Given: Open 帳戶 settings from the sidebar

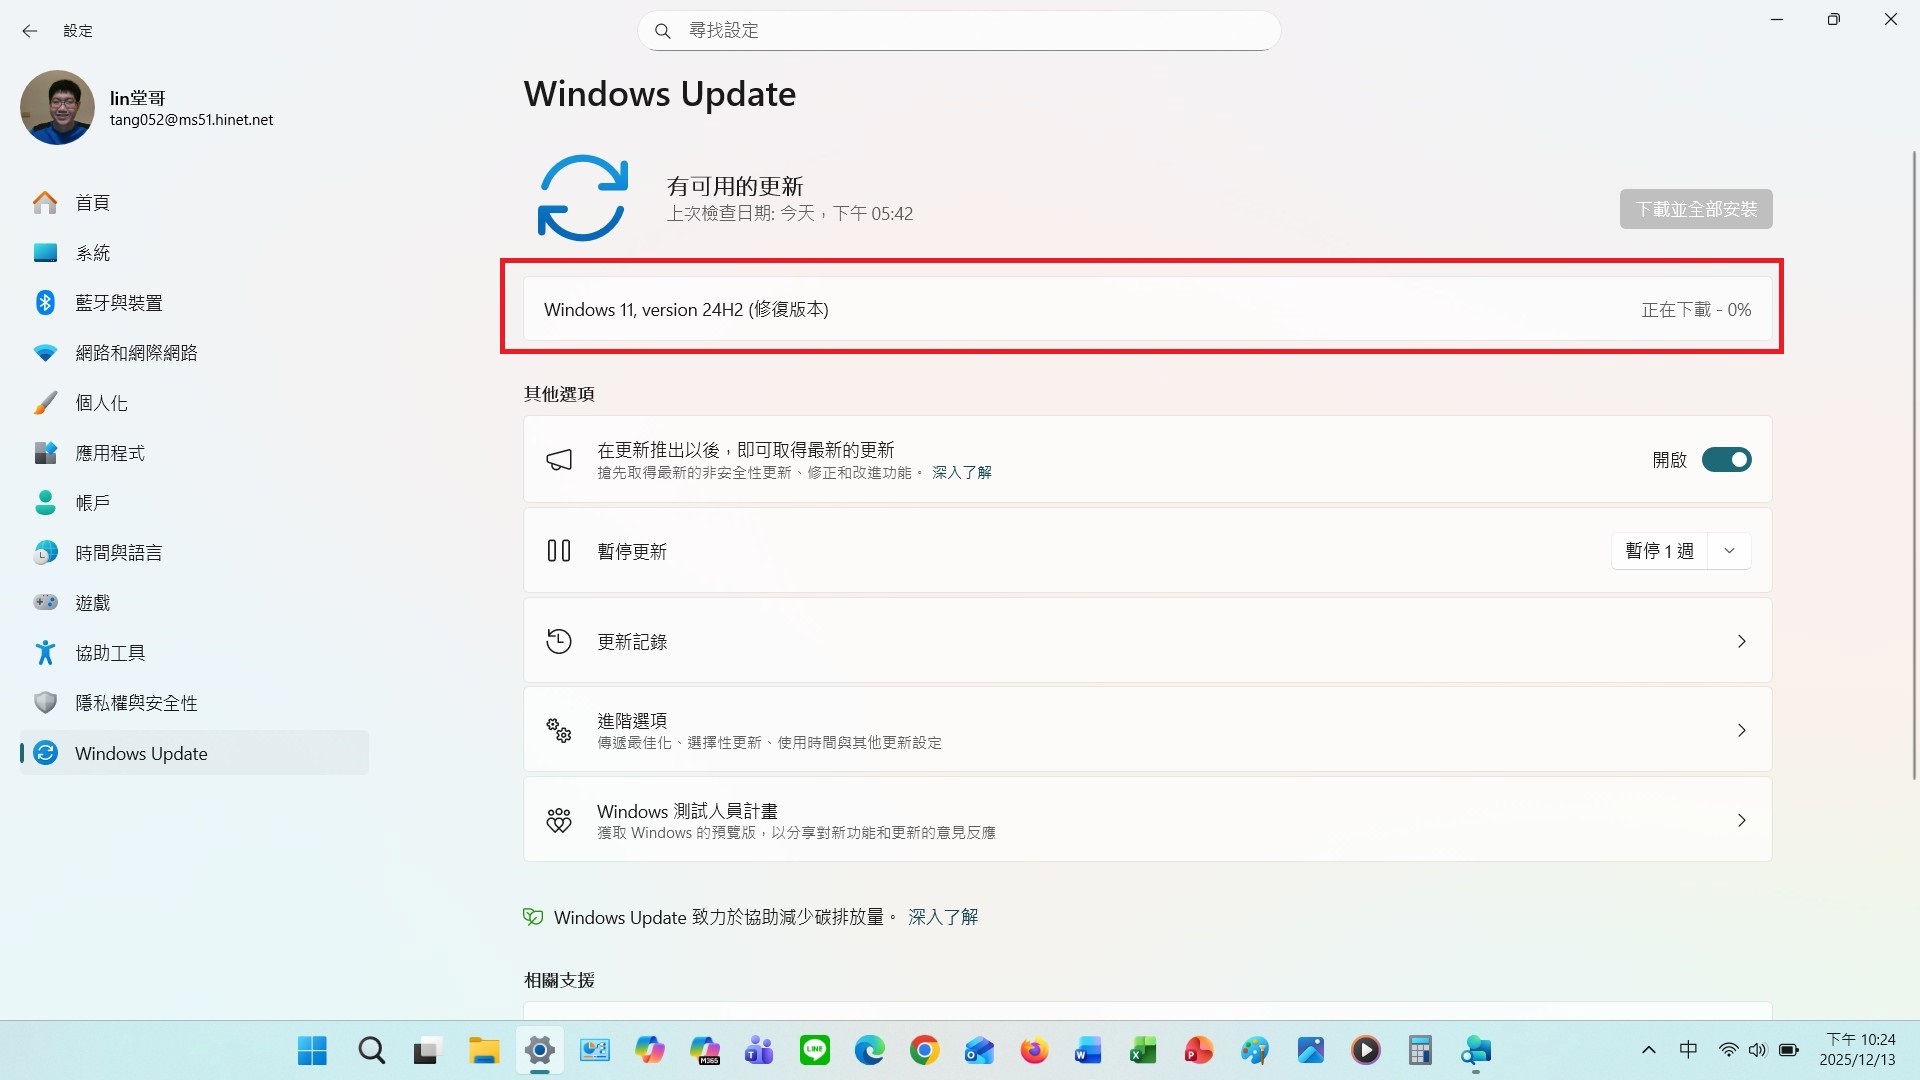Looking at the screenshot, I should pyautogui.click(x=94, y=502).
